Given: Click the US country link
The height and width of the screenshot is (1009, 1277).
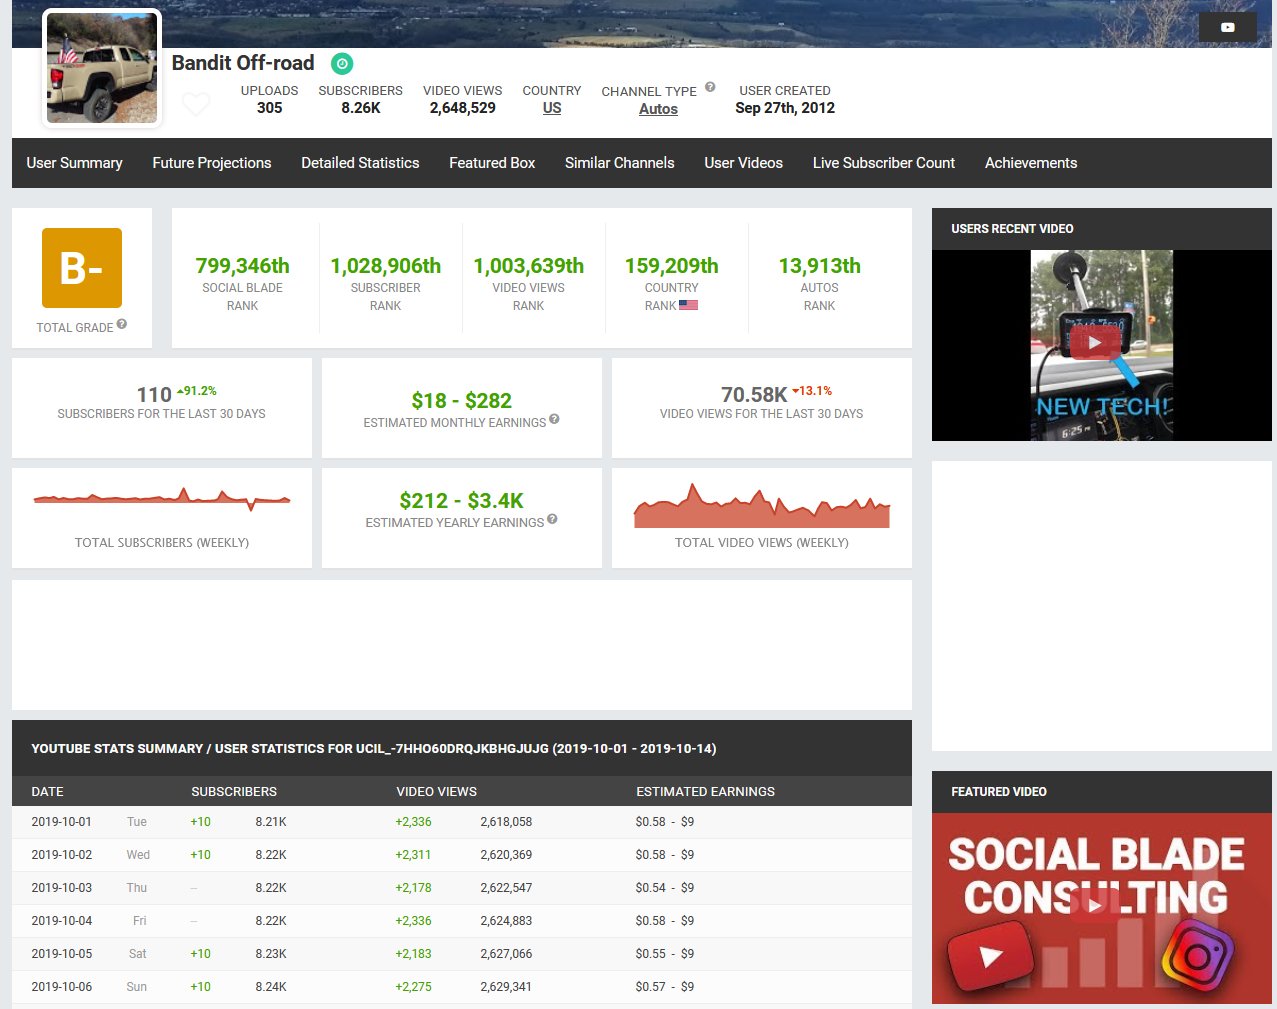Looking at the screenshot, I should coord(552,108).
